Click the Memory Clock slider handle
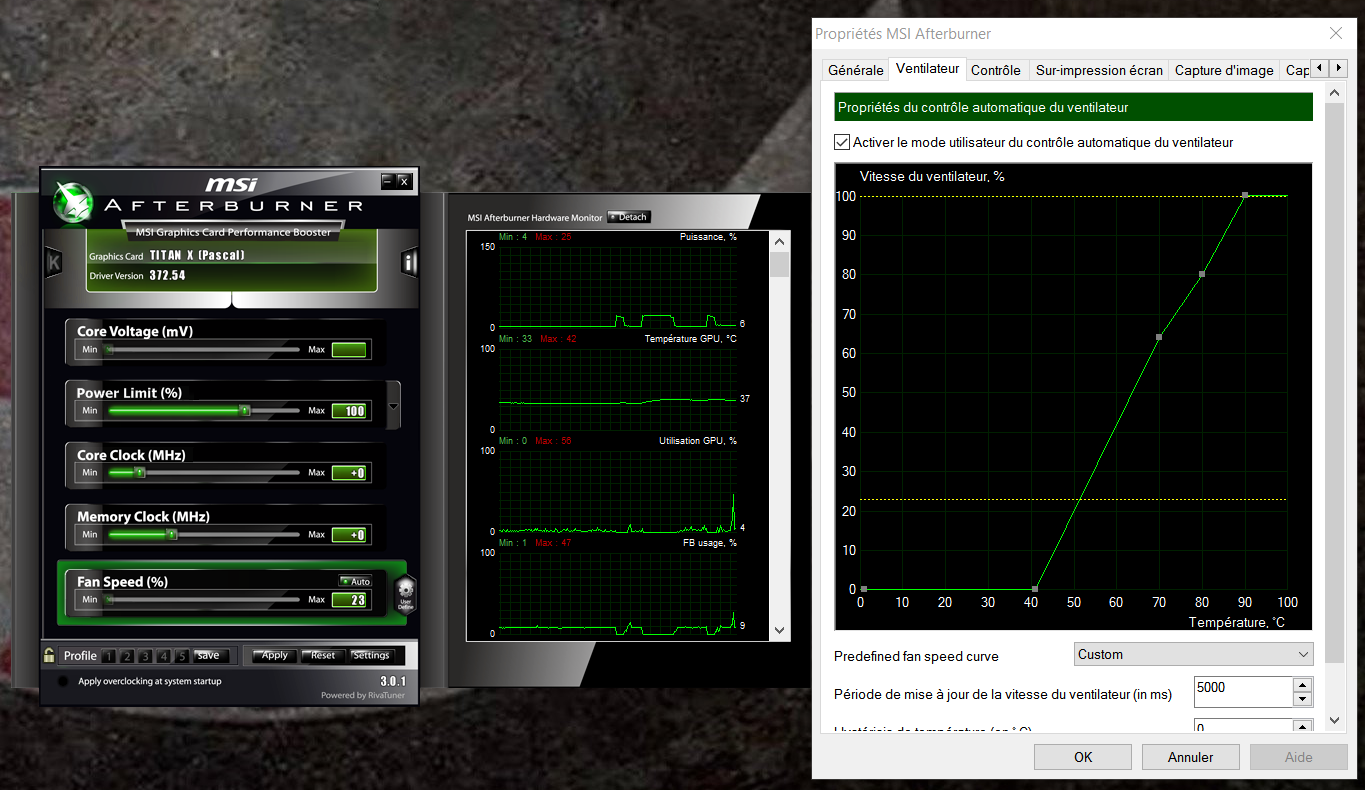Screen dimensions: 1365x790 [x=172, y=534]
